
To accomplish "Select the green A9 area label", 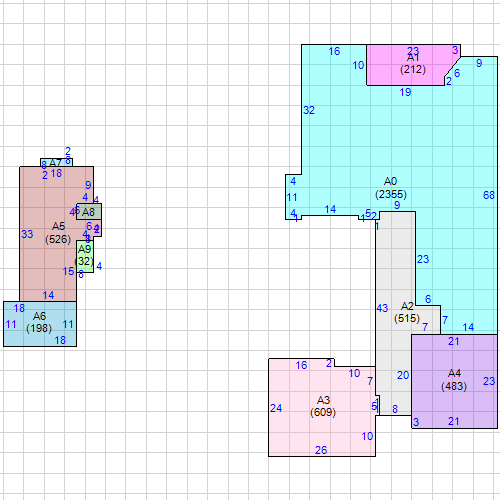I will point(84,255).
